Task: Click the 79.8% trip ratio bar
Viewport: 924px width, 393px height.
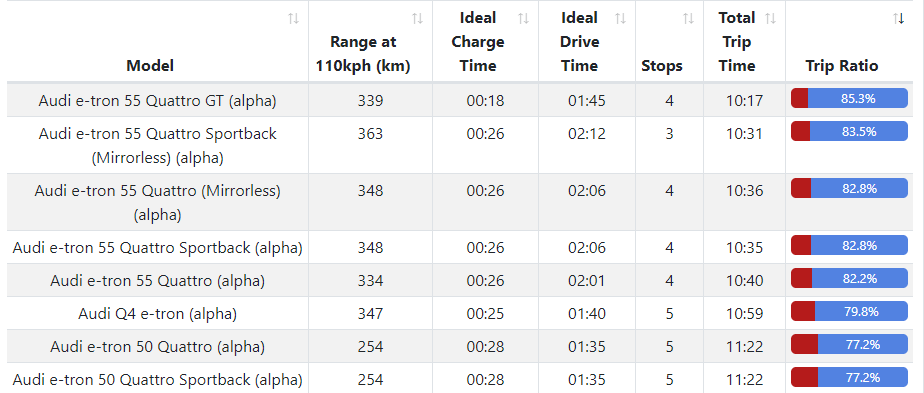Action: 849,311
